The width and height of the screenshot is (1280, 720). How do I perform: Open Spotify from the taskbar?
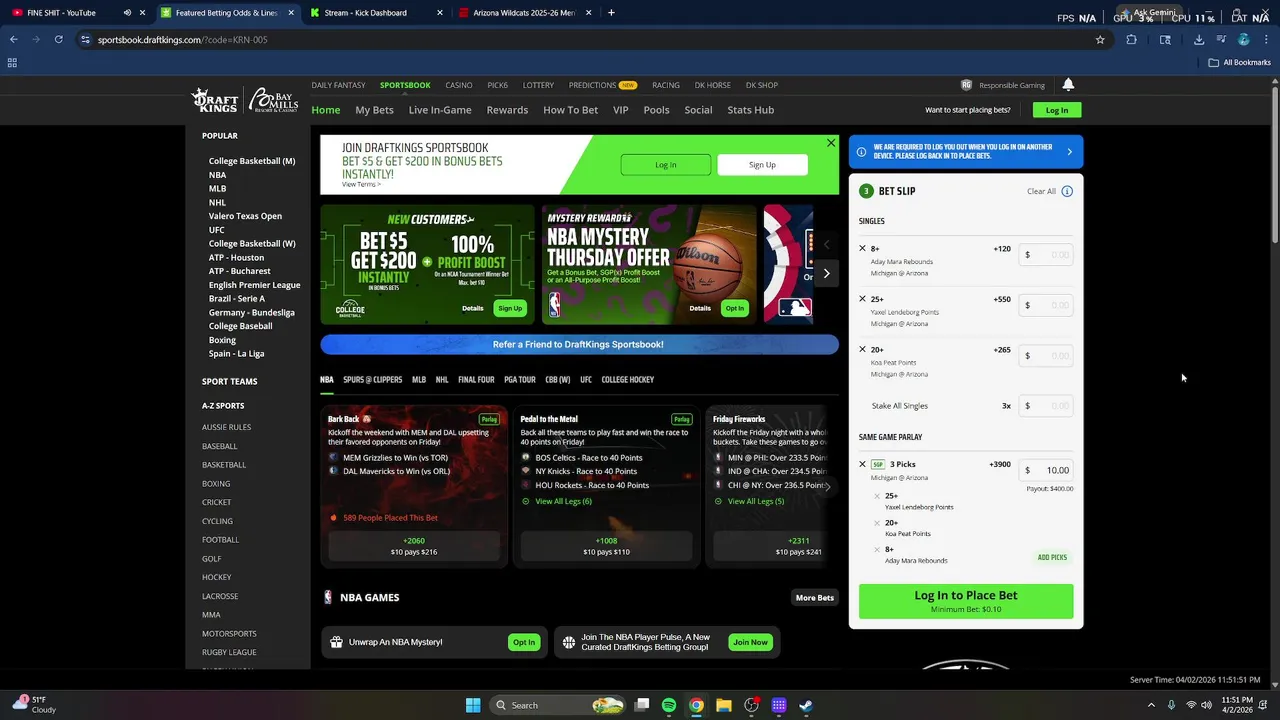tap(669, 705)
